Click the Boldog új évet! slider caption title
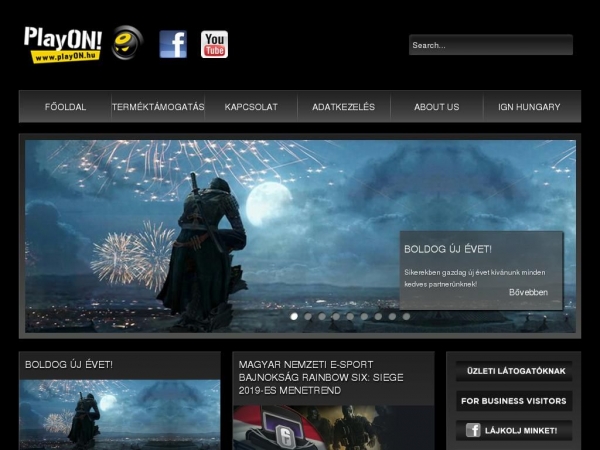Image resolution: width=600 pixels, height=450 pixels. (448, 249)
